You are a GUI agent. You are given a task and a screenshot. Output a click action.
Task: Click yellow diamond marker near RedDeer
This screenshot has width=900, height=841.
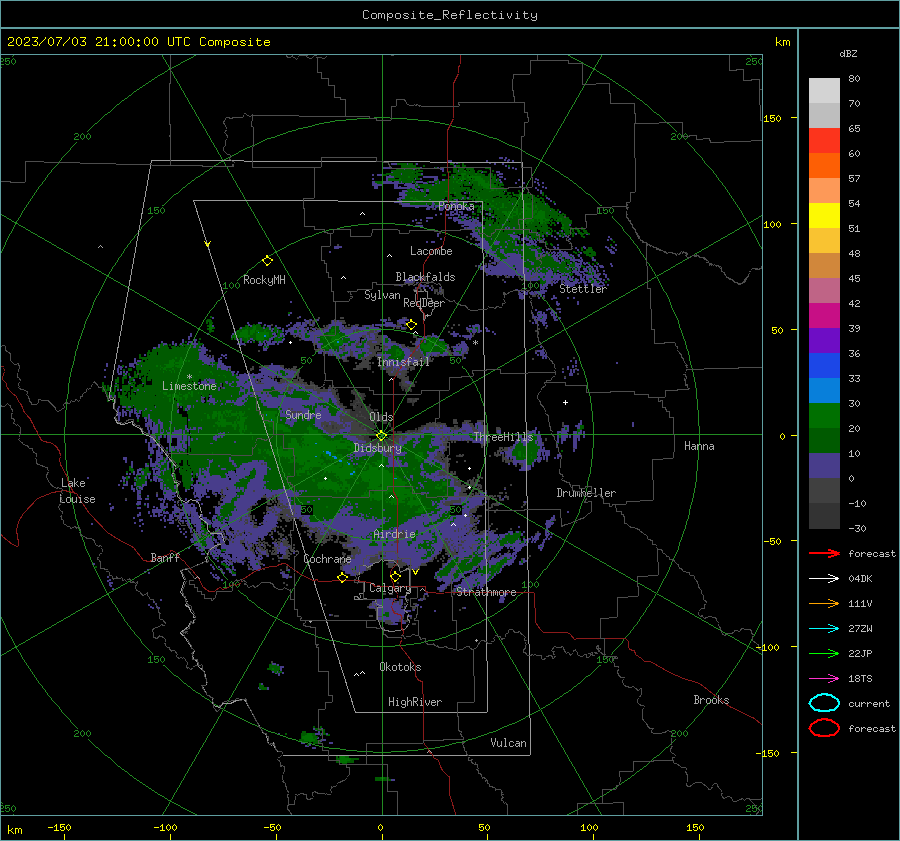click(411, 325)
